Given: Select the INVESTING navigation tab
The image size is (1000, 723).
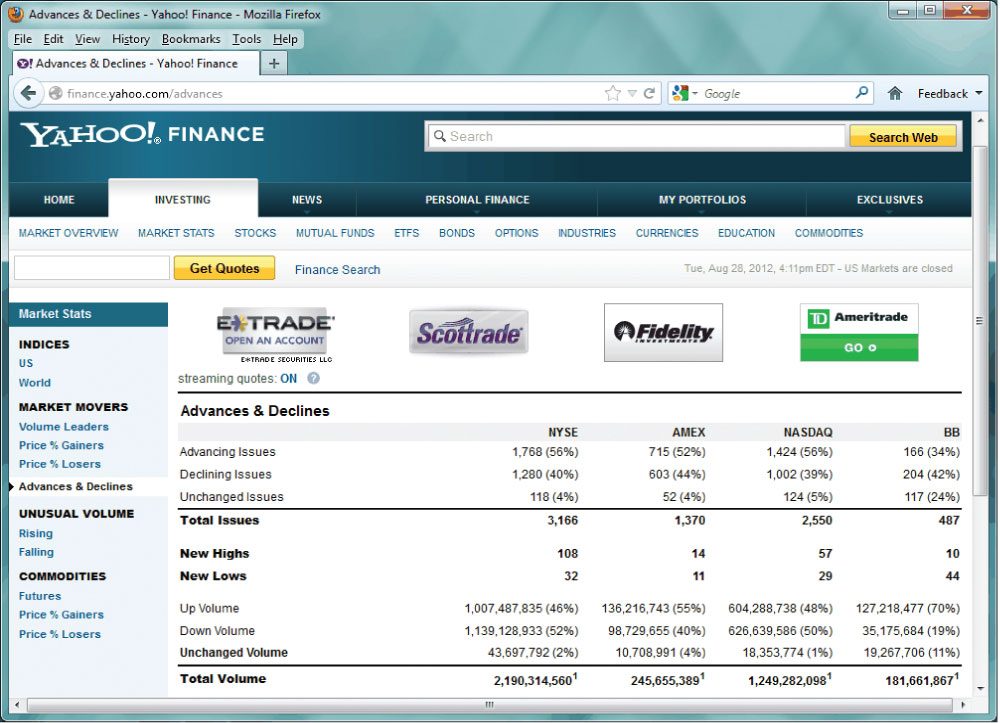Looking at the screenshot, I should click(x=183, y=200).
